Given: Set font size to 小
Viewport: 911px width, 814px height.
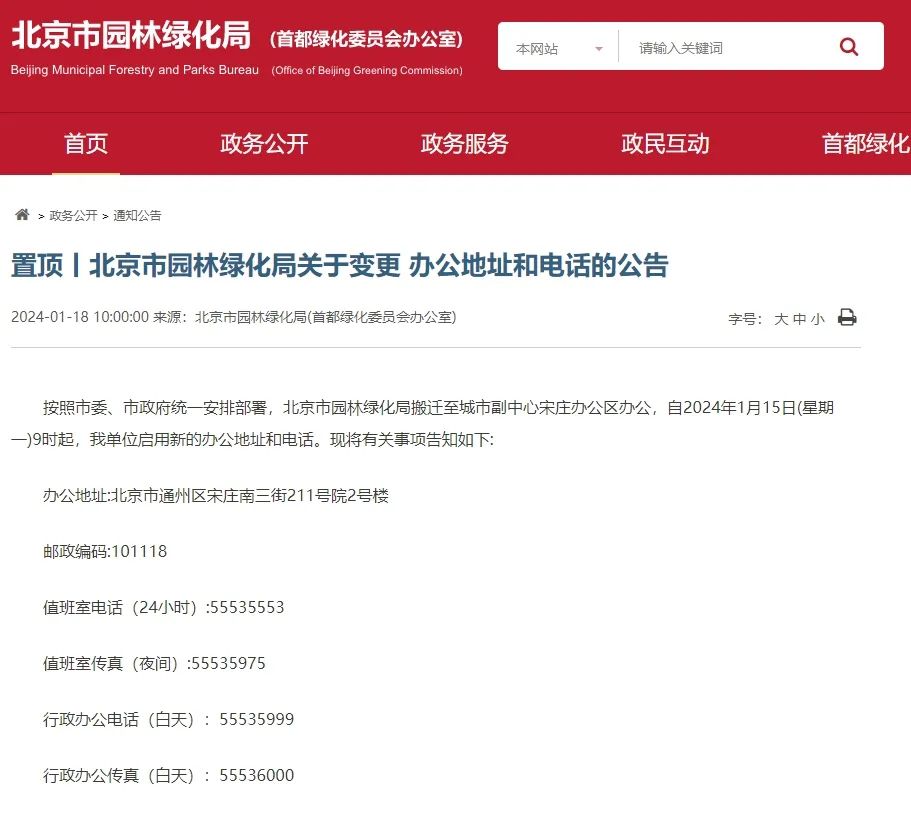Looking at the screenshot, I should [817, 319].
